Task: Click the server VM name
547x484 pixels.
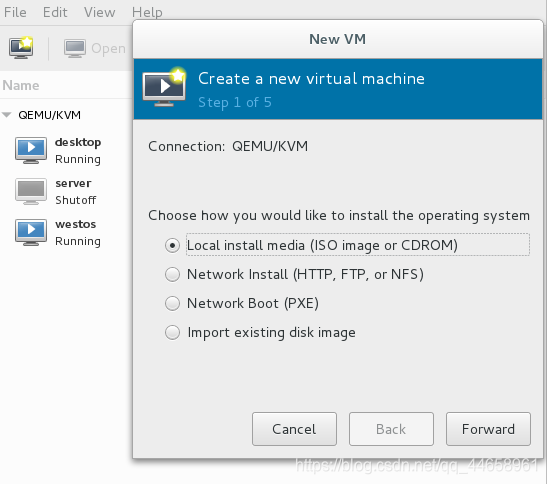Action: tap(73, 183)
